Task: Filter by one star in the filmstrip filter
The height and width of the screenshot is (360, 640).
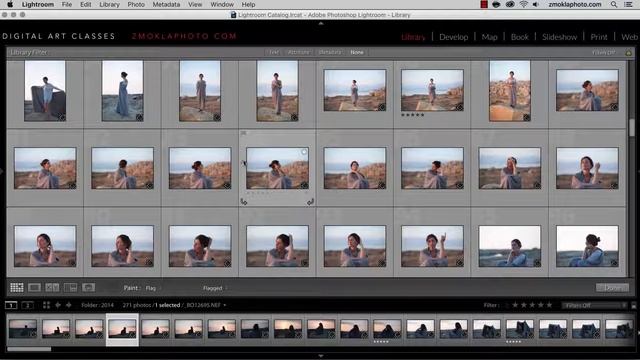Action: [516, 305]
